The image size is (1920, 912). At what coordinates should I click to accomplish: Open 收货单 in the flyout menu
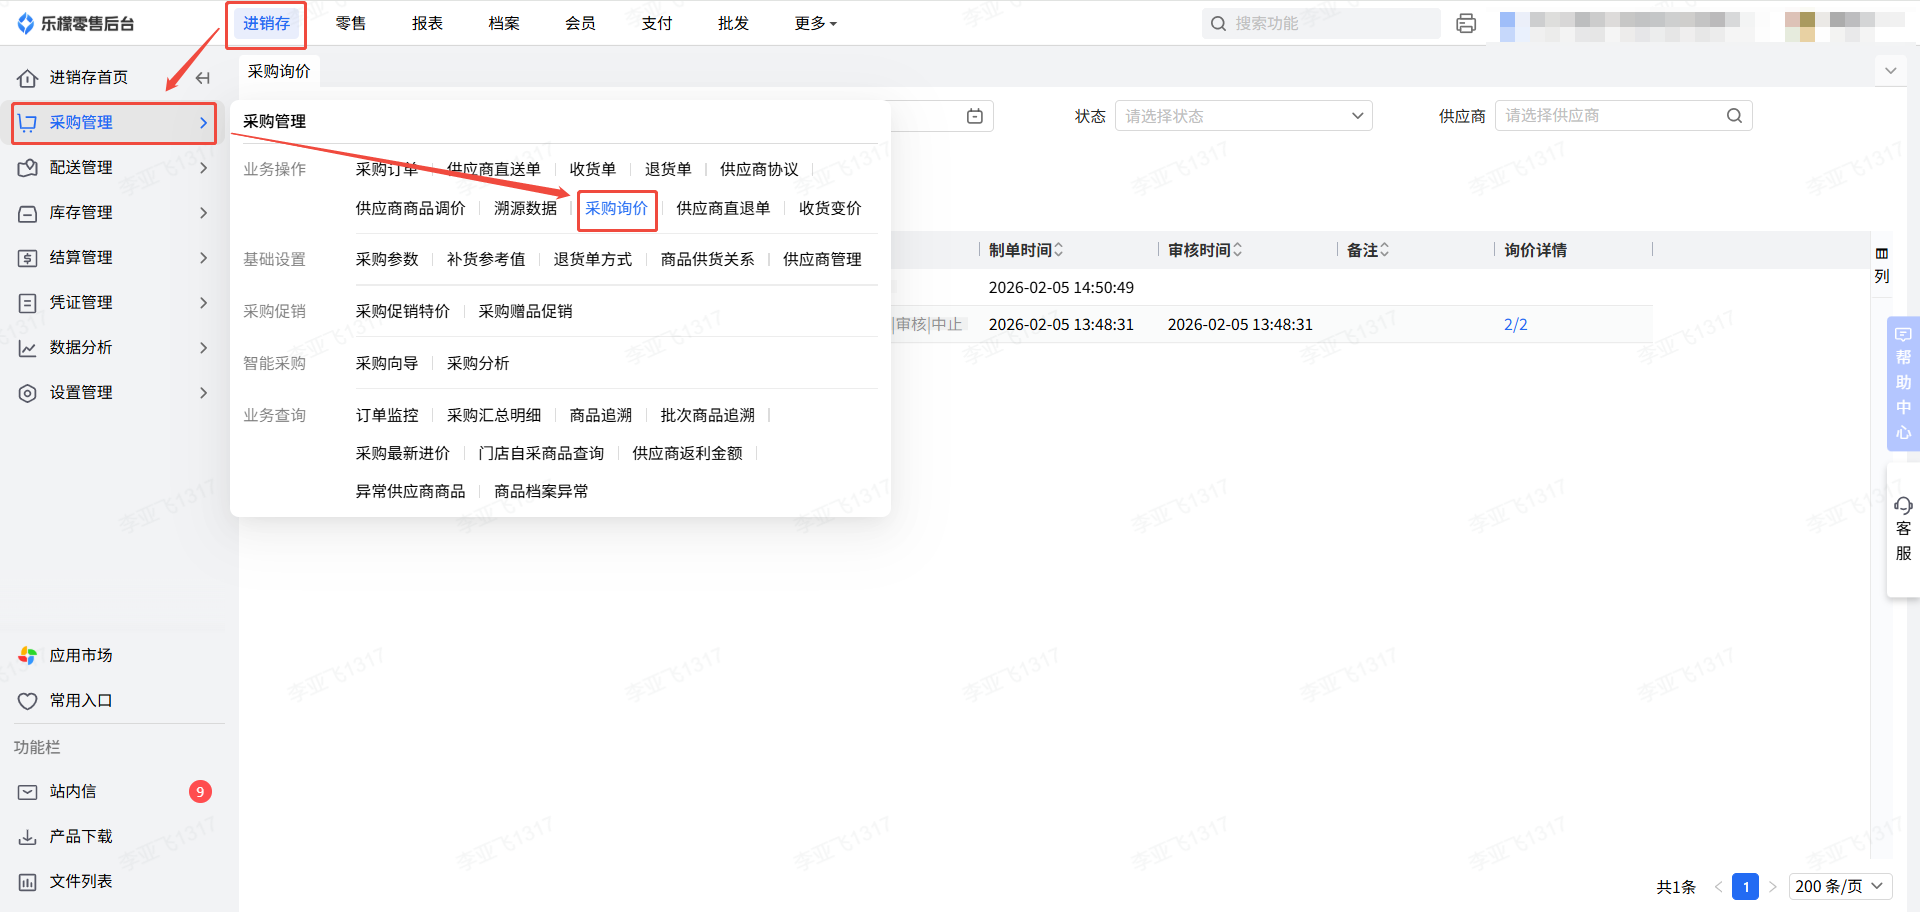tap(593, 169)
